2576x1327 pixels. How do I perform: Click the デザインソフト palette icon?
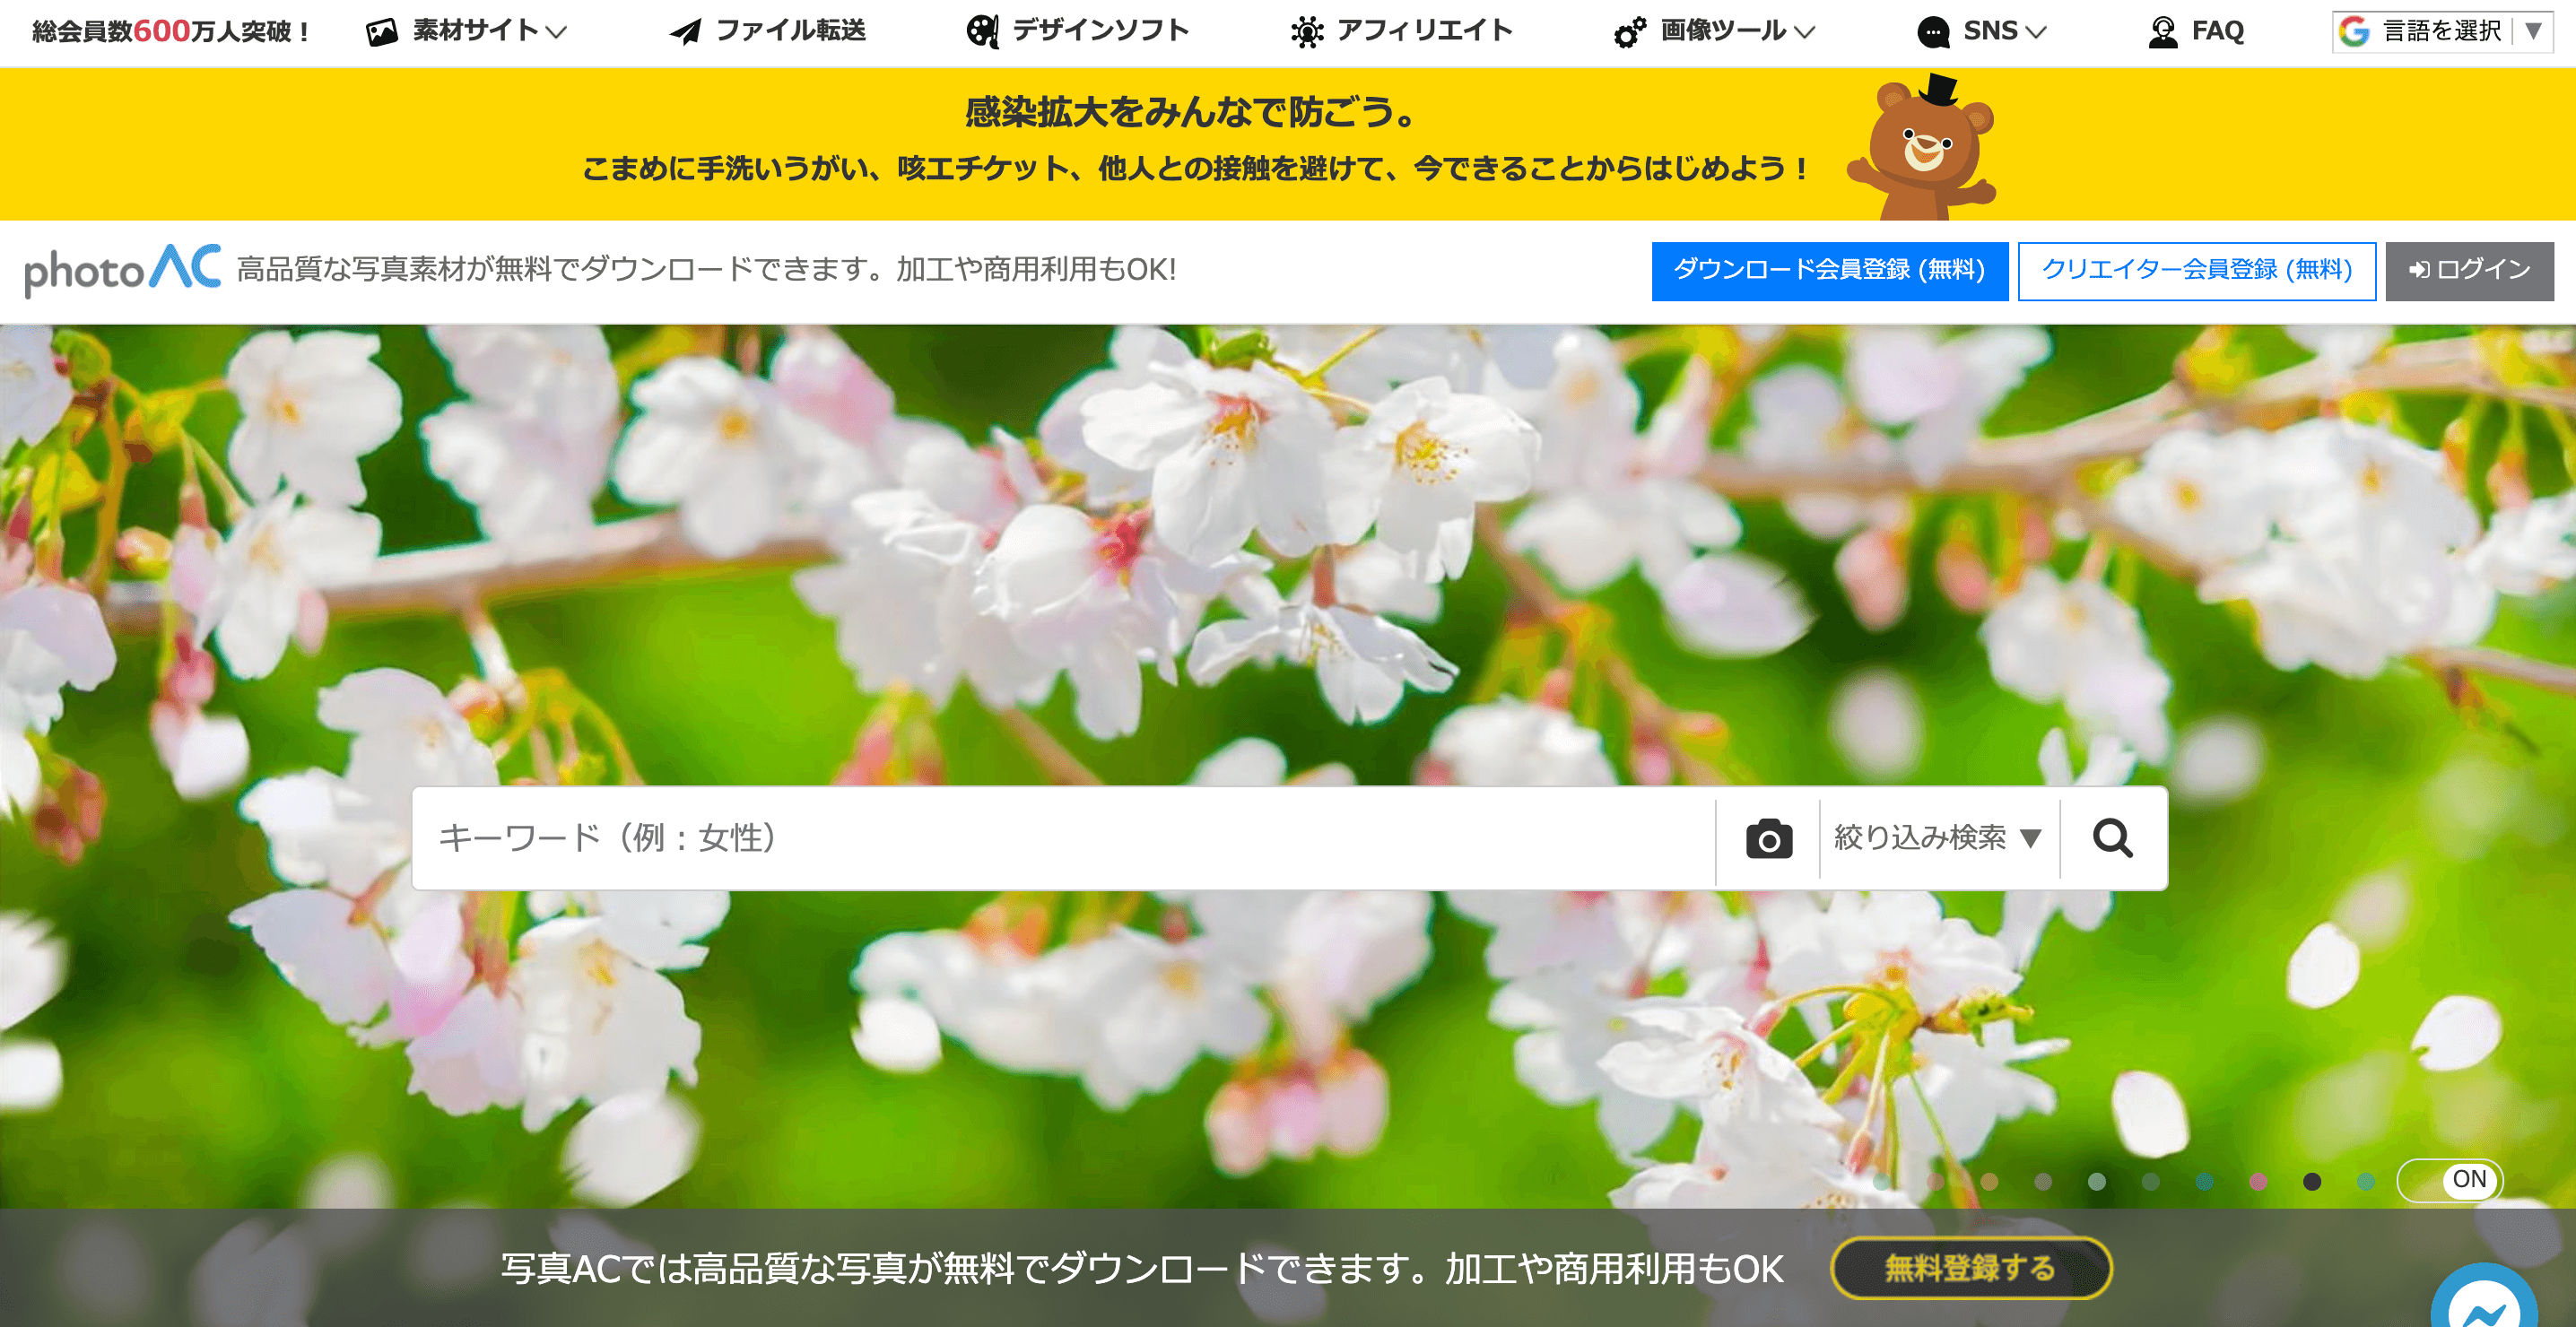coord(982,30)
